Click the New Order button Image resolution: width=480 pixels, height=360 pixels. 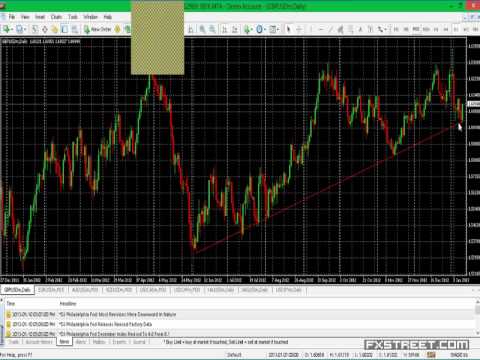click(98, 29)
